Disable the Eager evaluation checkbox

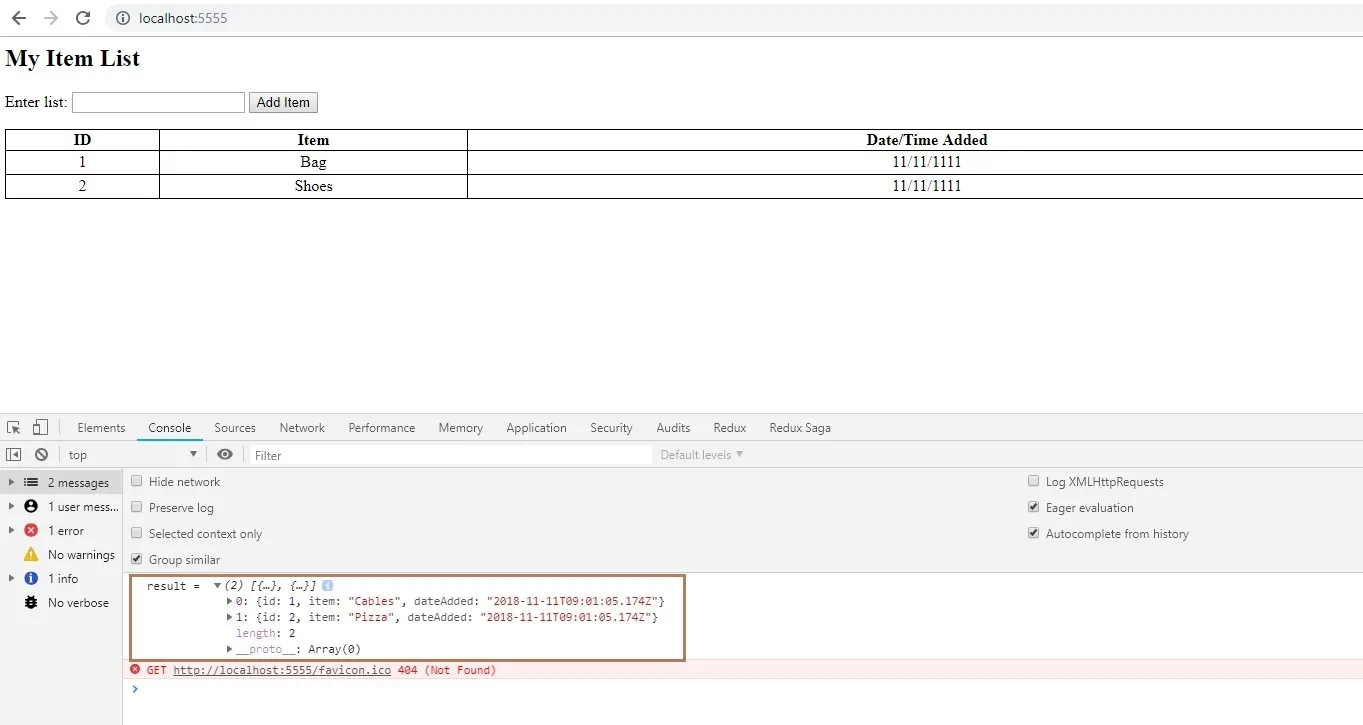pyautogui.click(x=1034, y=507)
